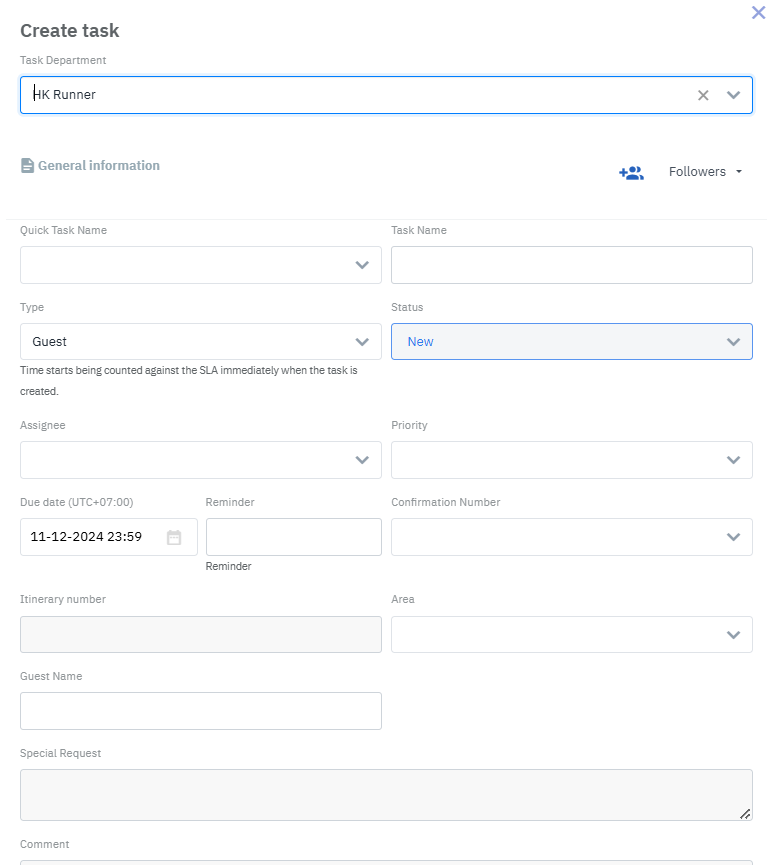Viewport: 771px width, 865px height.
Task: Focus the Reminder input field
Action: pyautogui.click(x=293, y=537)
